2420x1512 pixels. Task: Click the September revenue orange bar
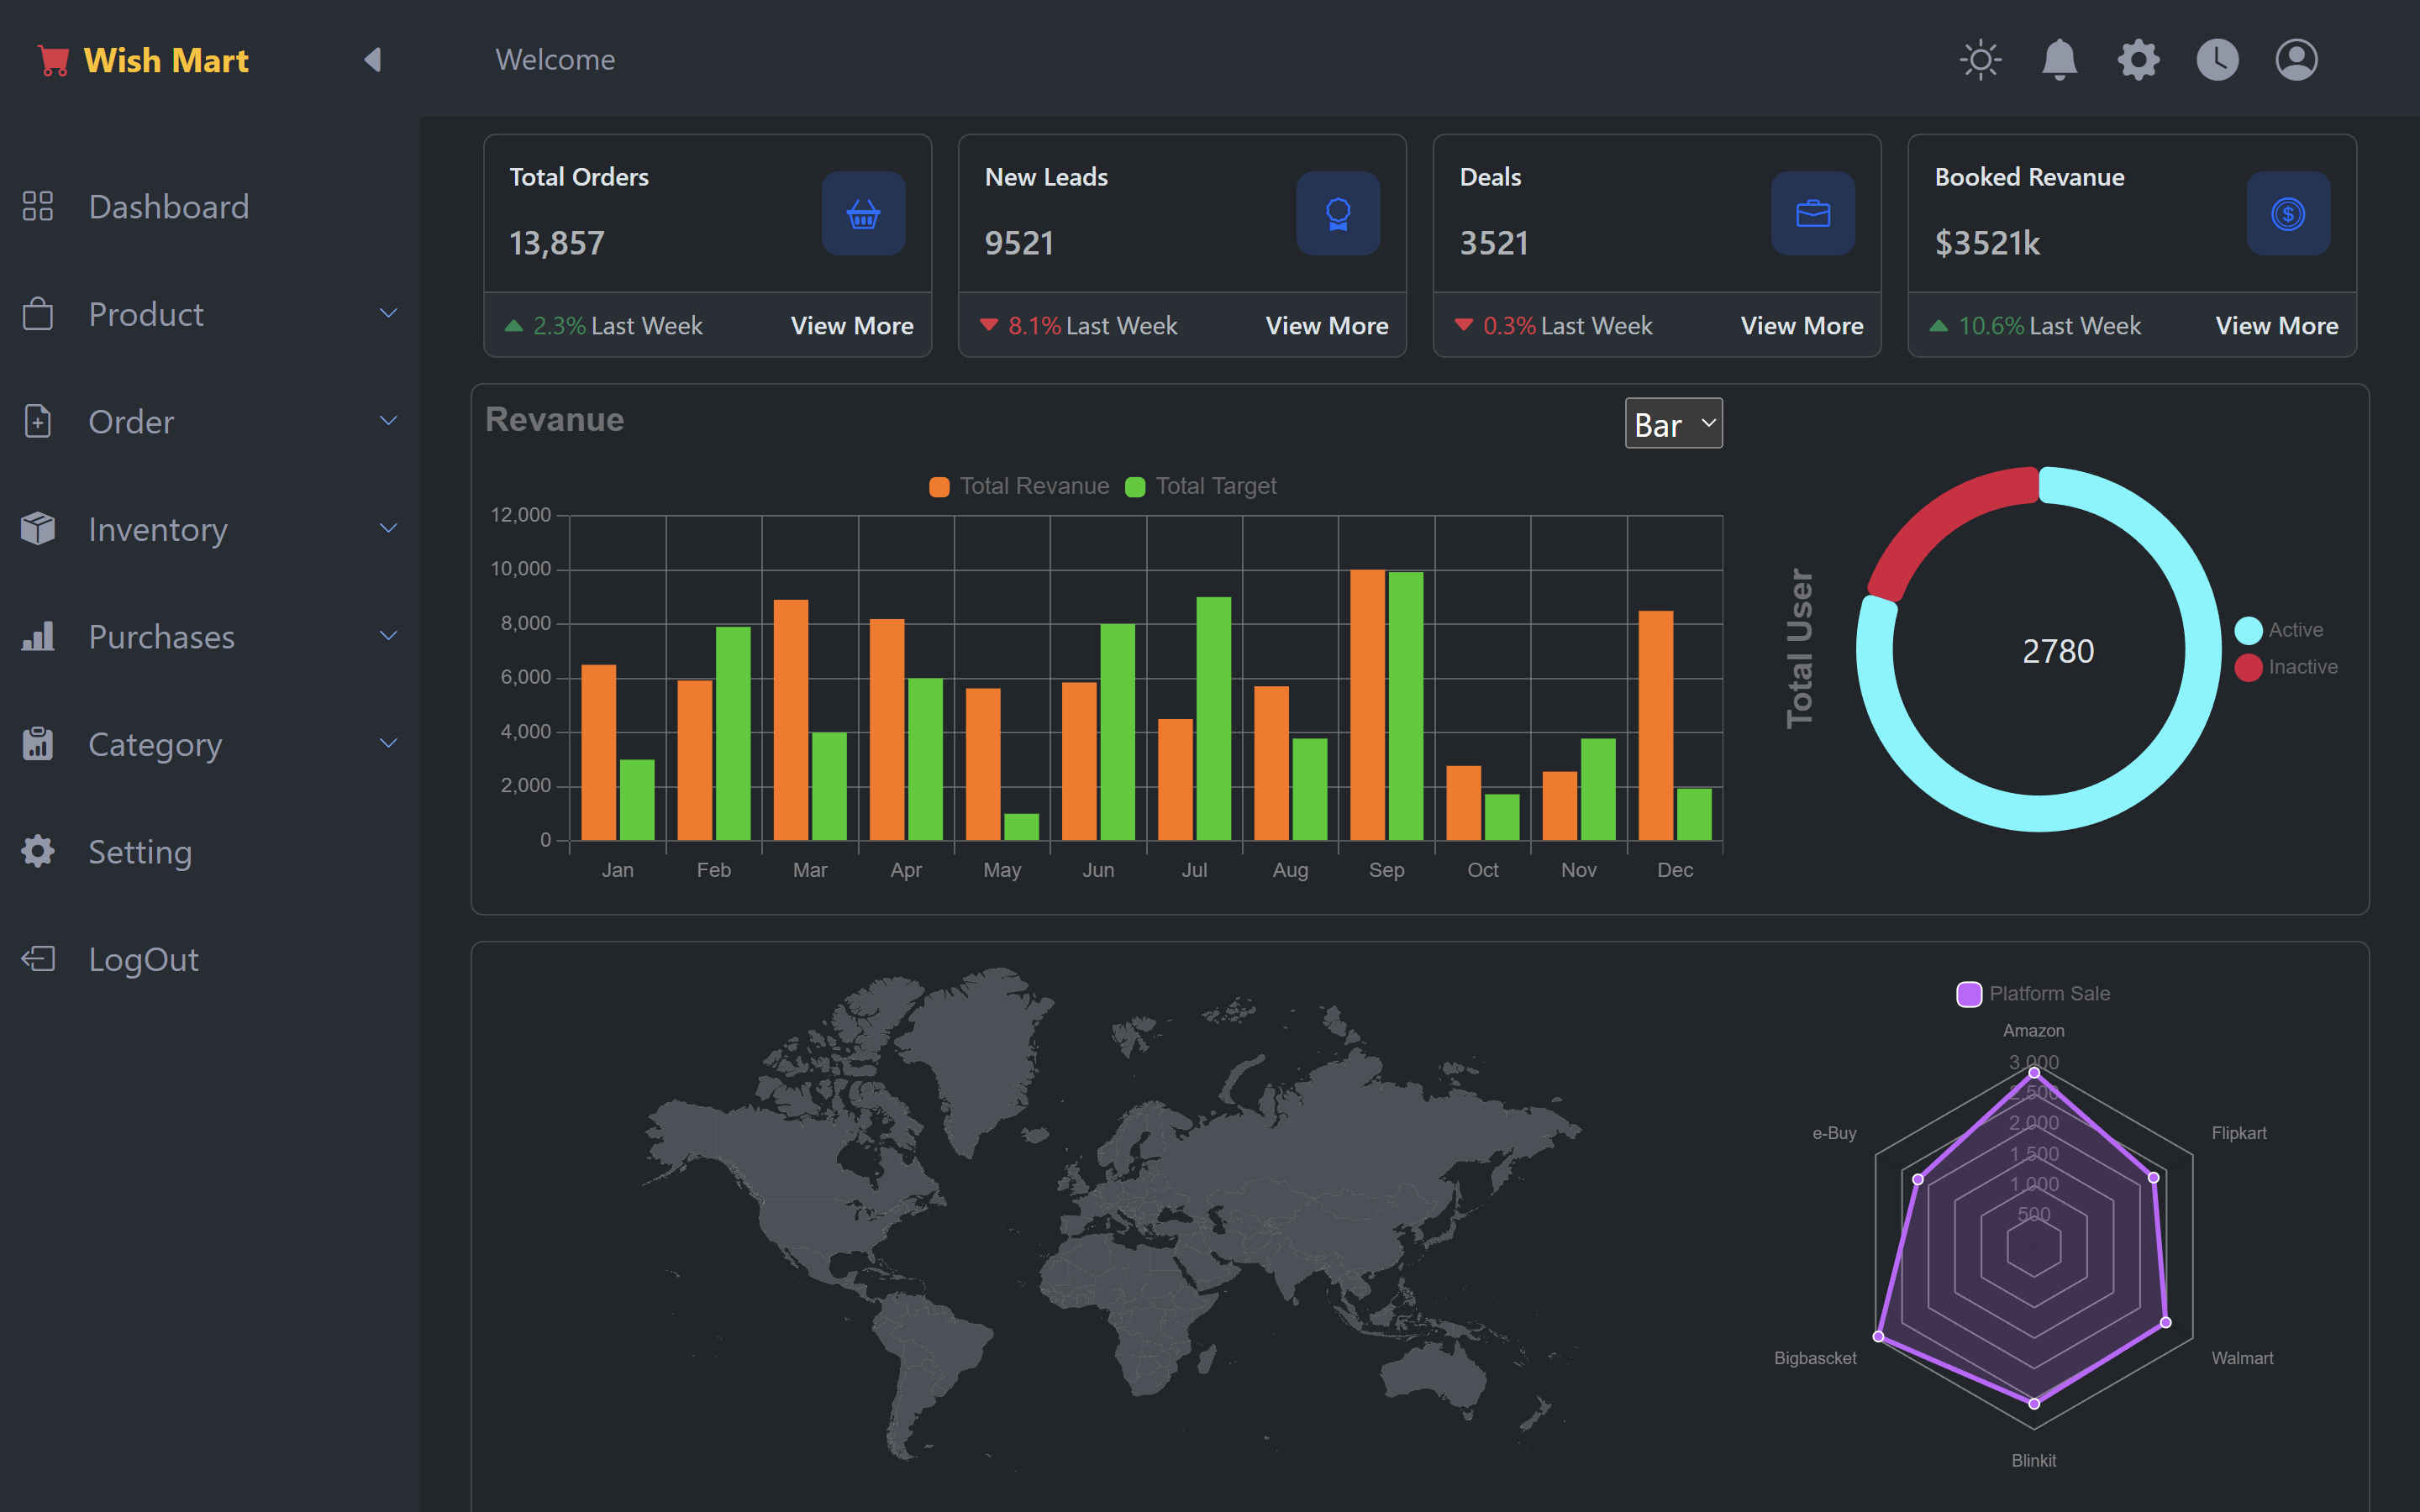1367,704
